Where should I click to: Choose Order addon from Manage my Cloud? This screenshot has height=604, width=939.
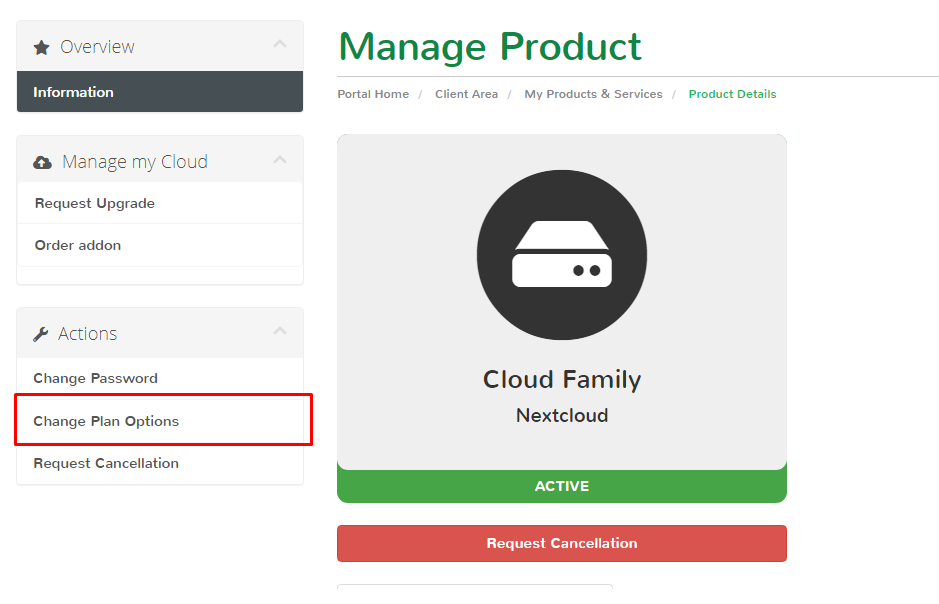[160, 245]
